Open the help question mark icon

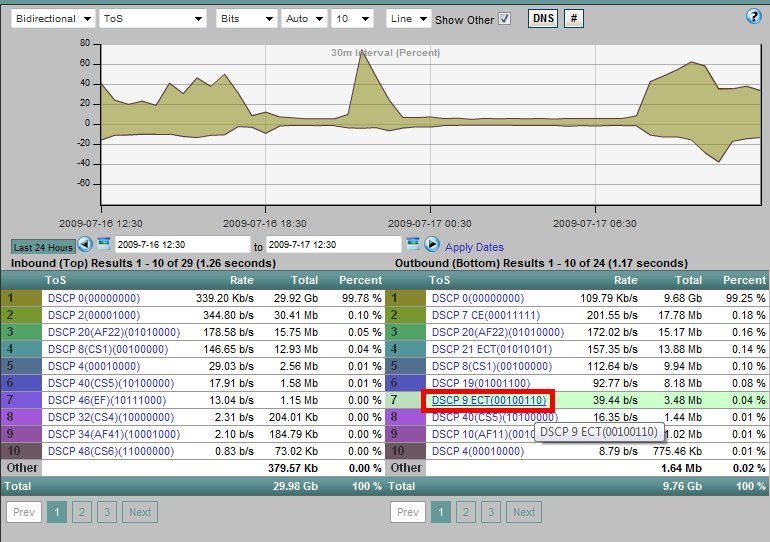pos(753,16)
